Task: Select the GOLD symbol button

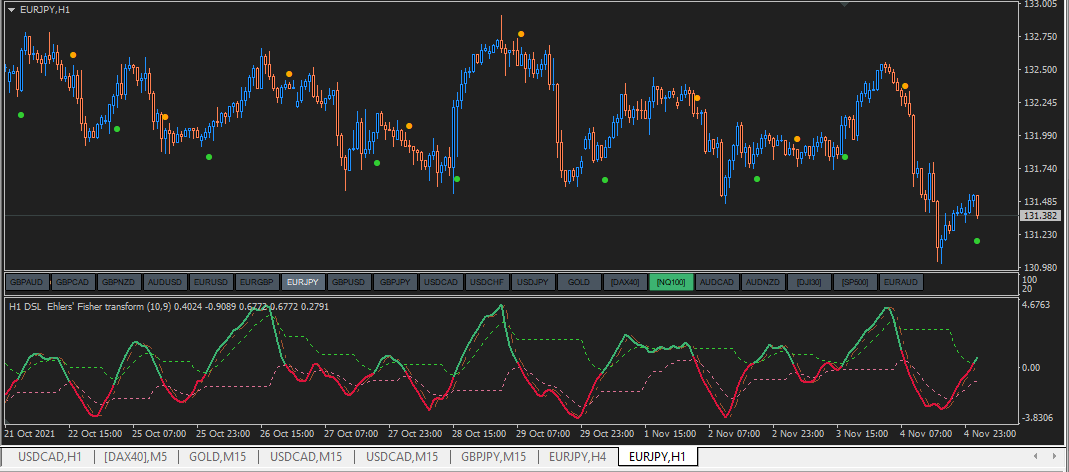Action: pos(579,283)
